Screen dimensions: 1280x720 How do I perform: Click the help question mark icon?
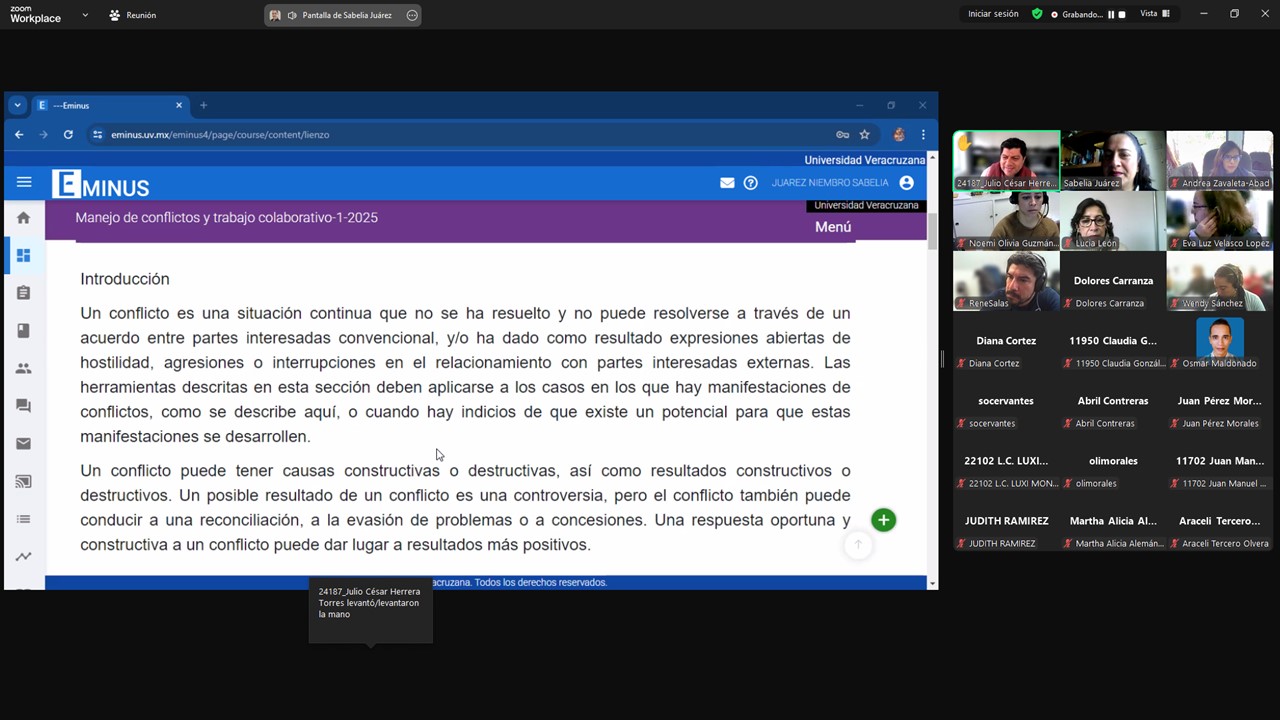(751, 183)
